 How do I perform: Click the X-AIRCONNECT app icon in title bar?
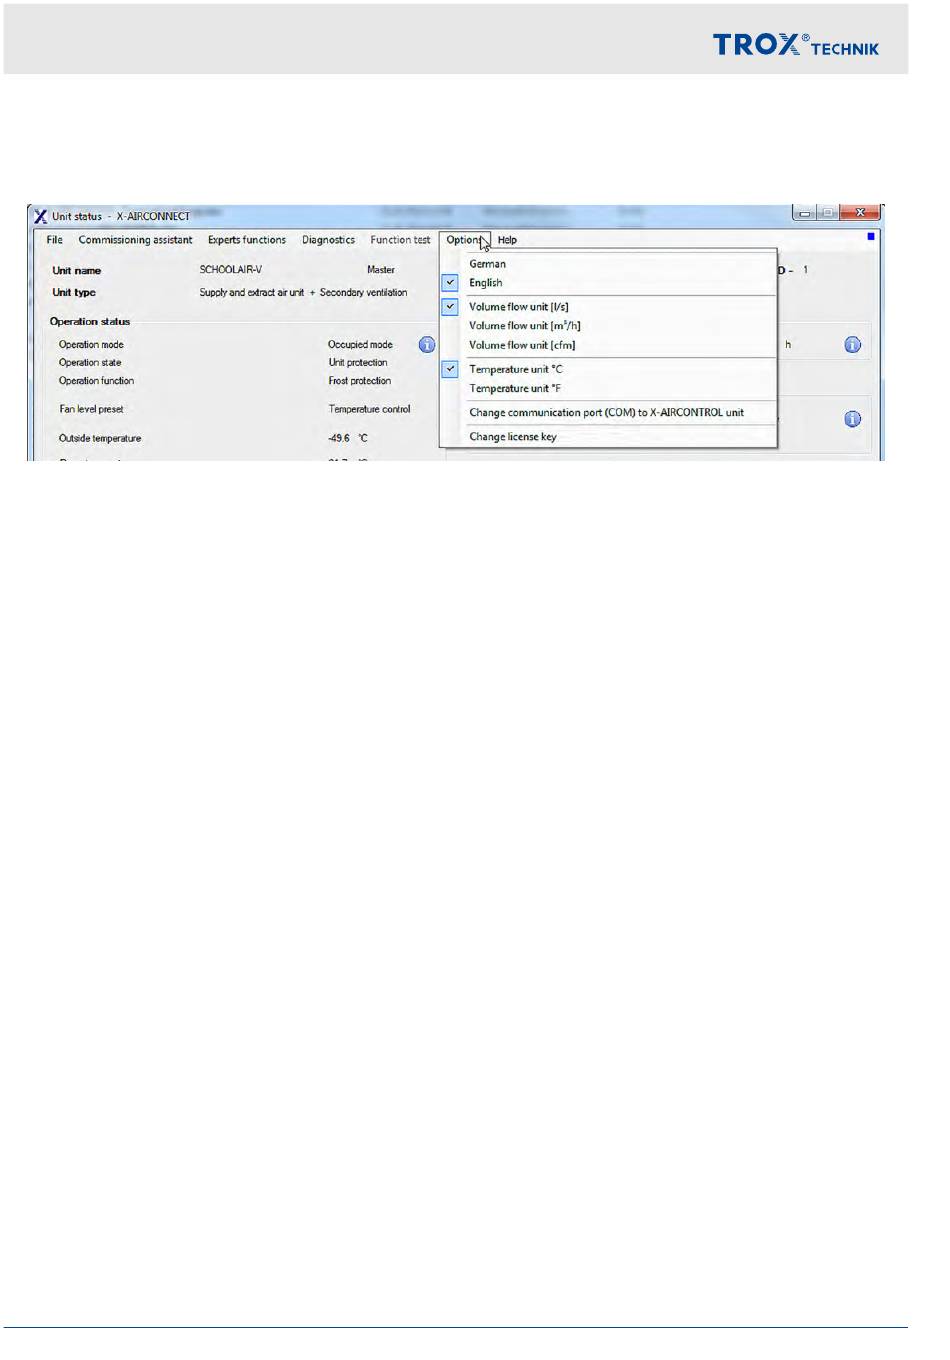(40, 216)
